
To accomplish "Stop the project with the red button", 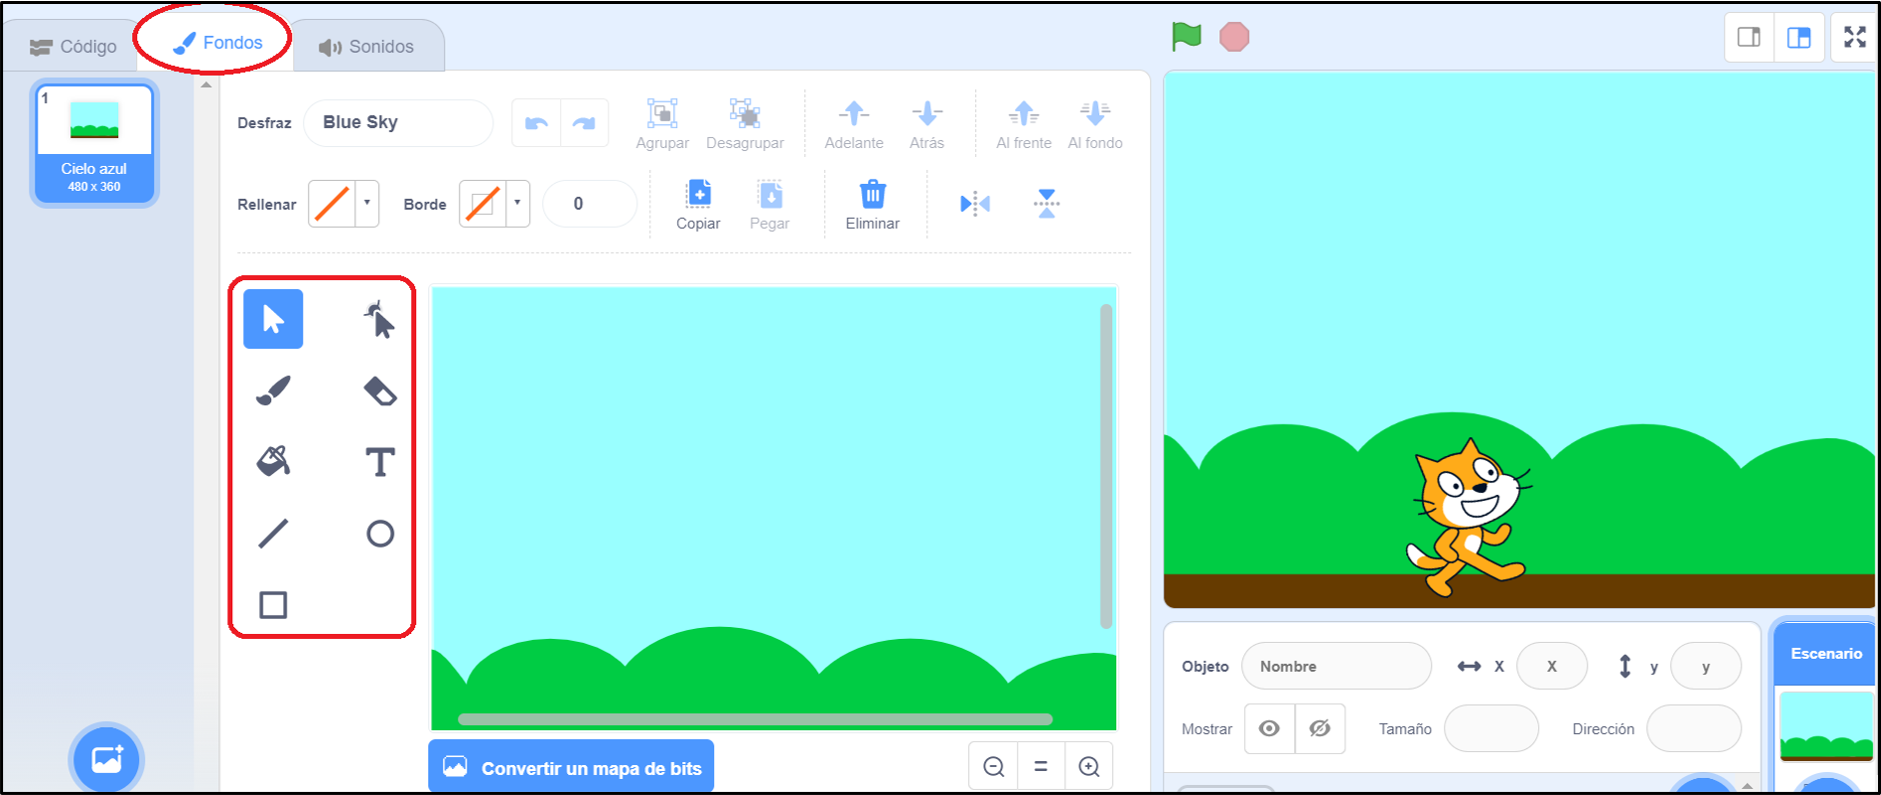I will [x=1234, y=37].
